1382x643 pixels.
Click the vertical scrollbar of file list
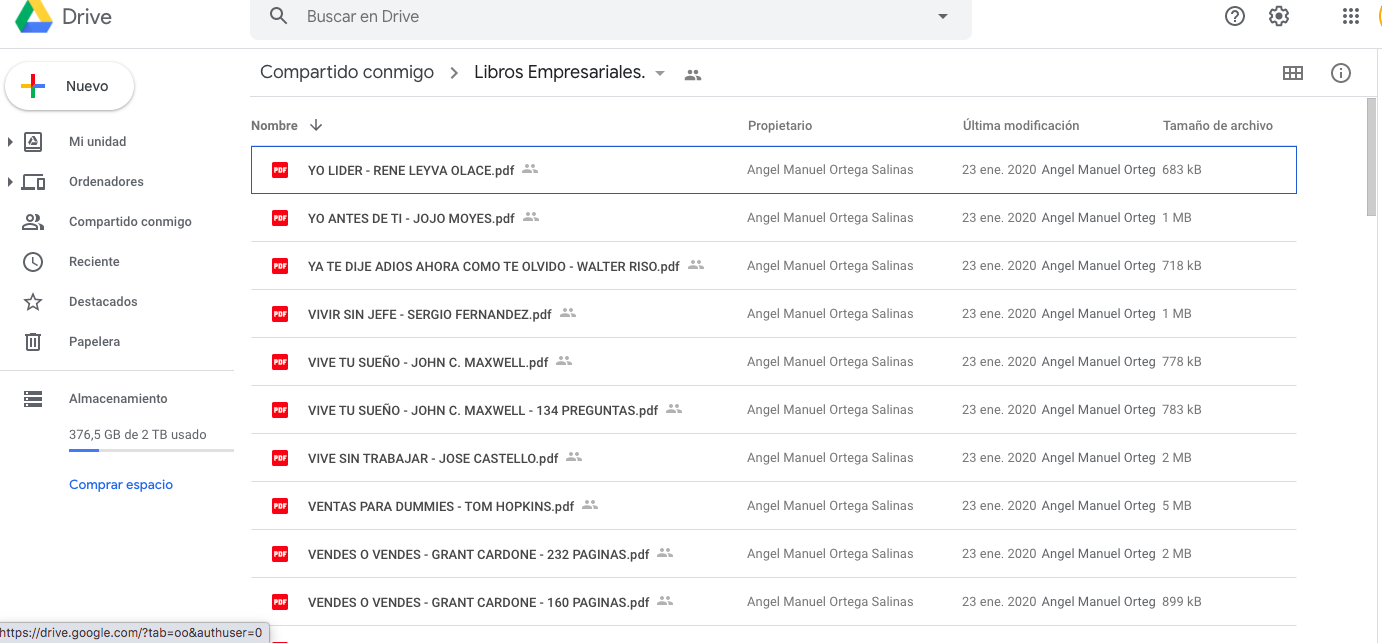tap(1372, 156)
